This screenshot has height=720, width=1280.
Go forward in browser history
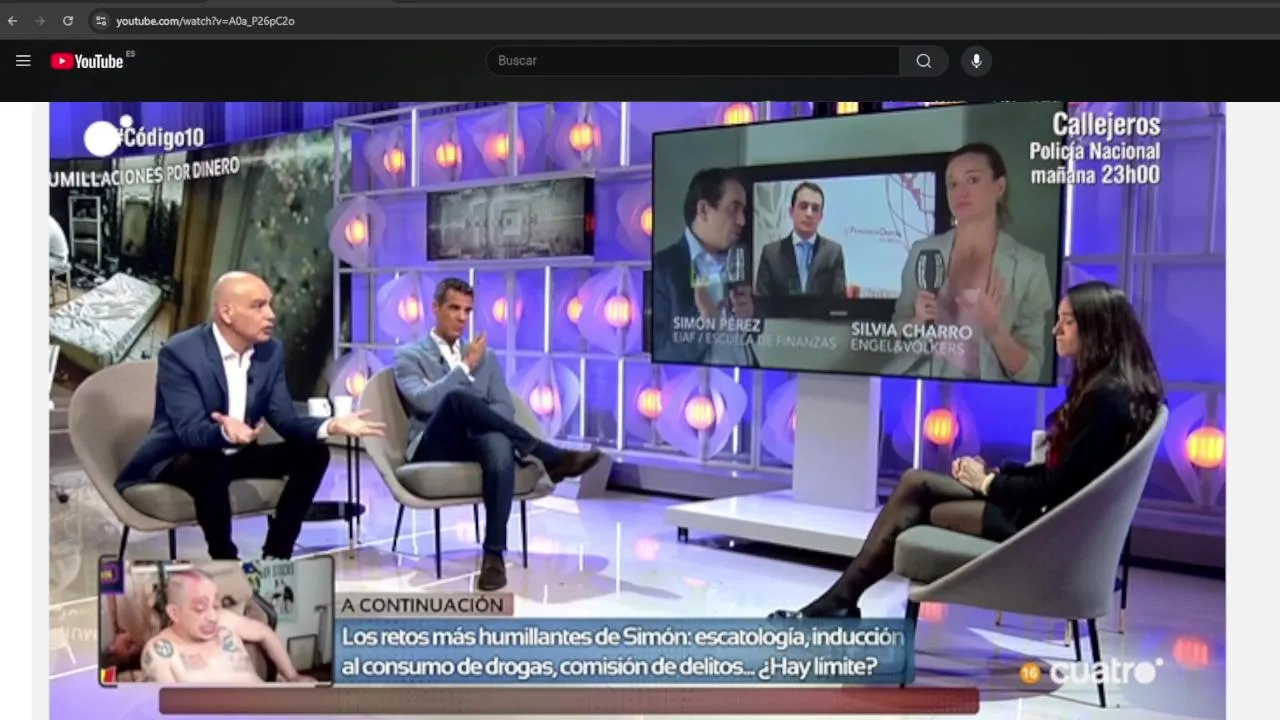pyautogui.click(x=40, y=21)
